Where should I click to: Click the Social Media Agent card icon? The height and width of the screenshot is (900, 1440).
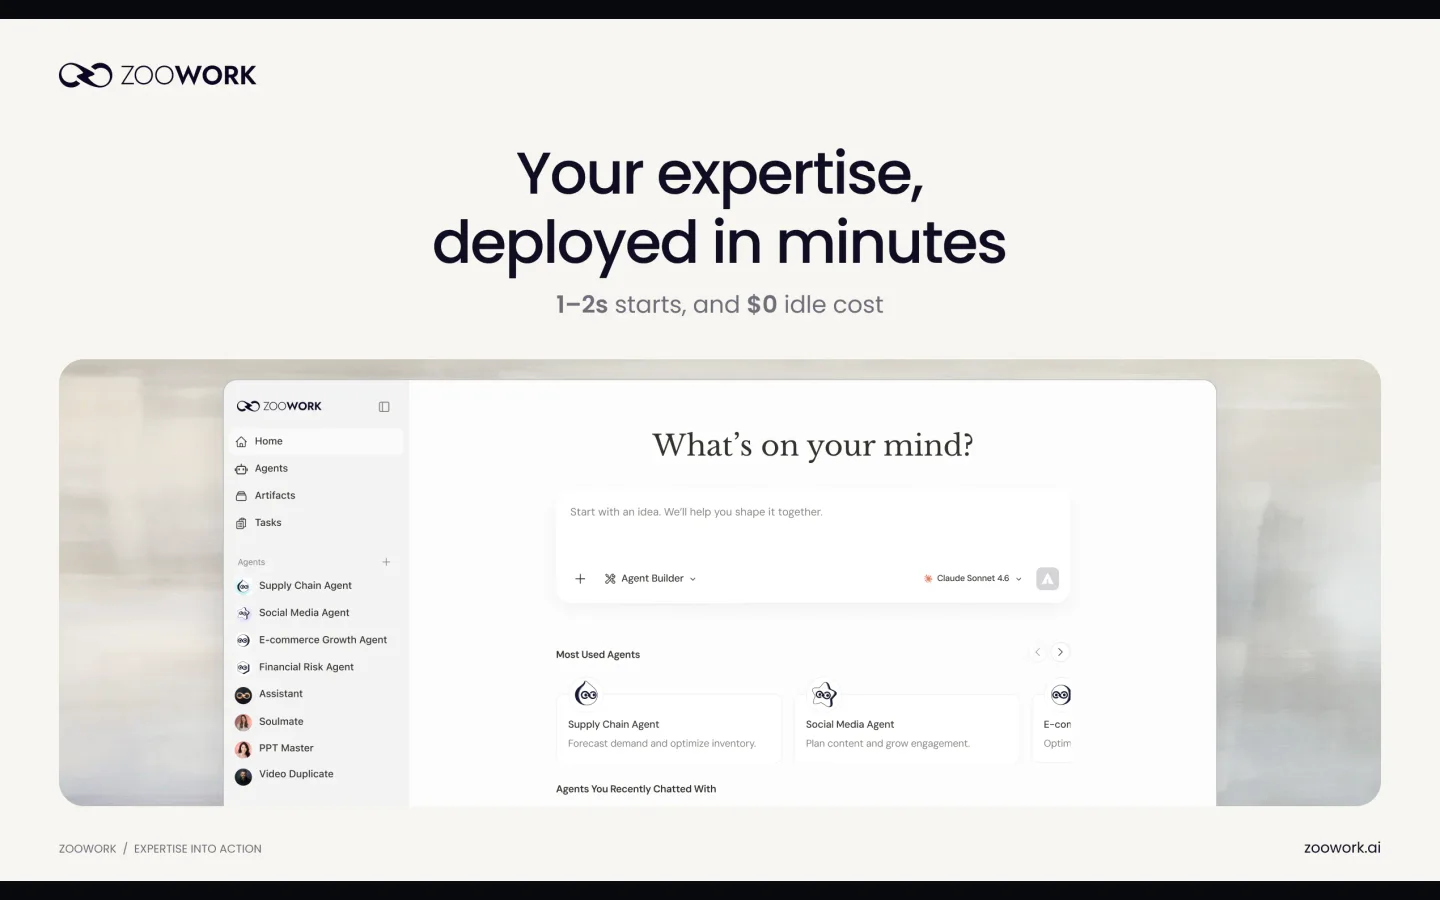824,694
